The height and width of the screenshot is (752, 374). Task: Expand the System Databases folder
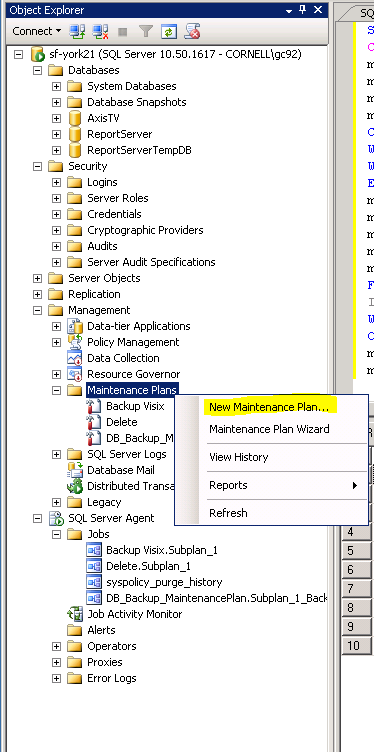tap(57, 86)
